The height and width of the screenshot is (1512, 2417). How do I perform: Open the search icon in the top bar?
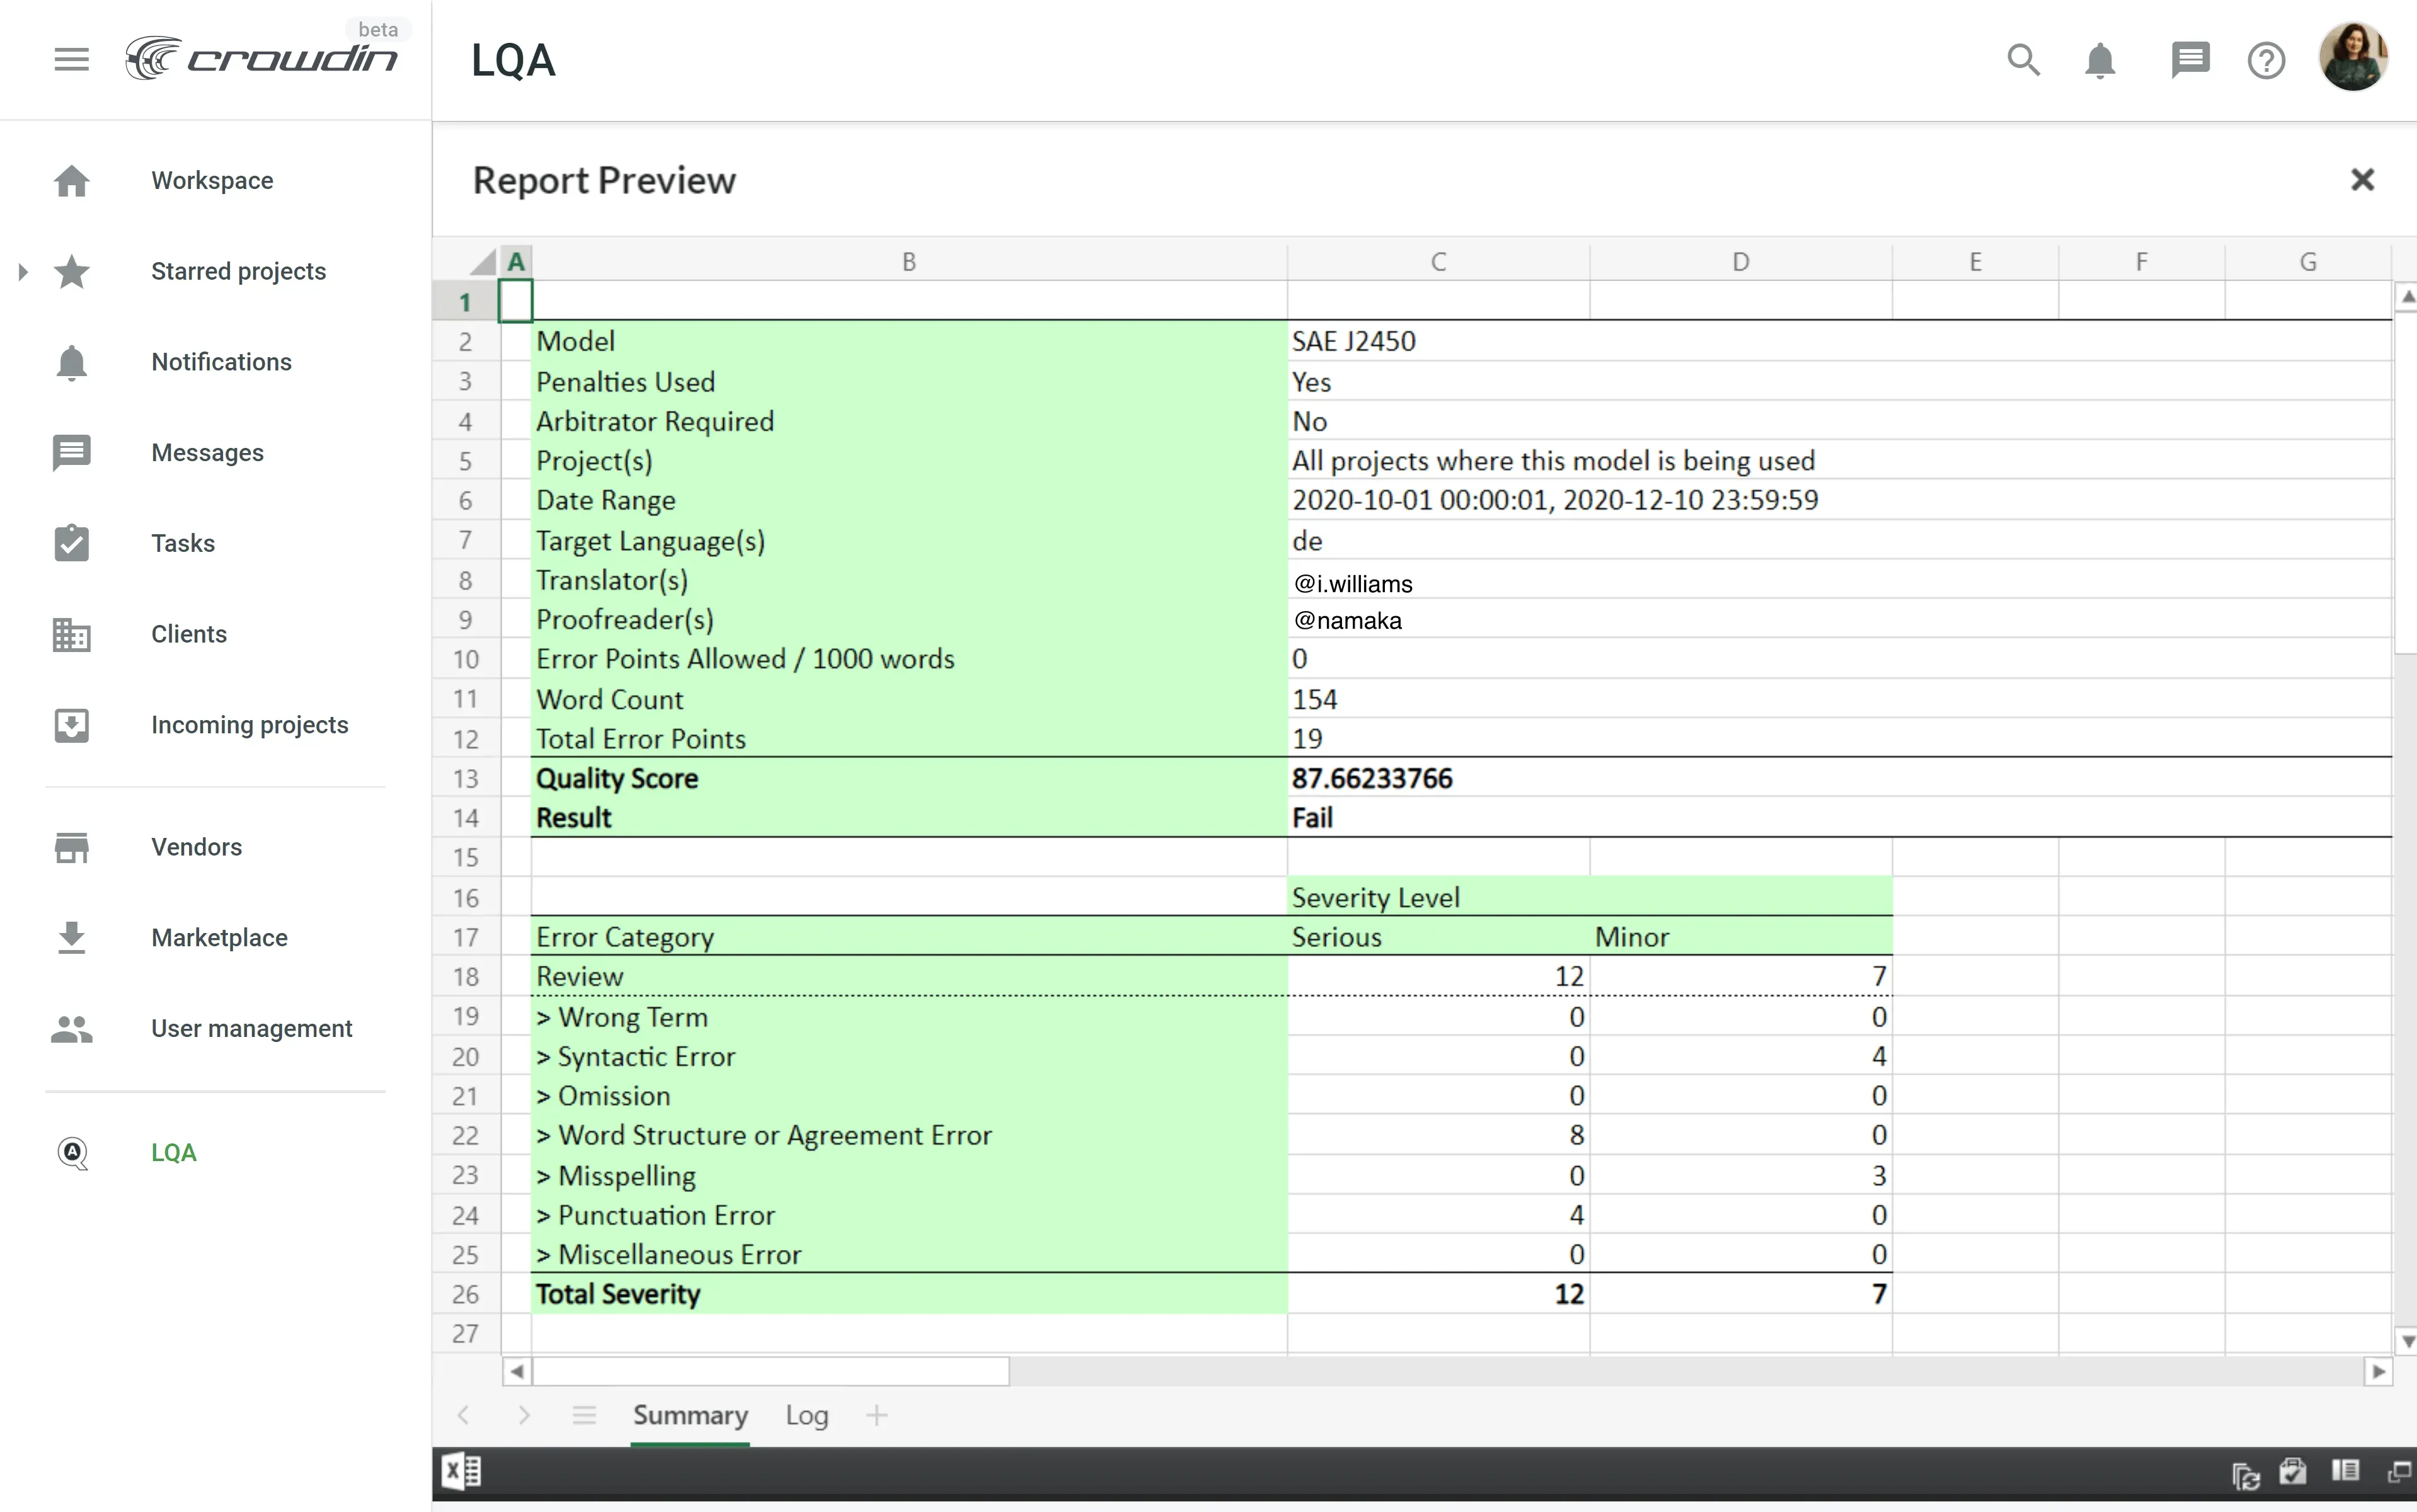[x=2023, y=60]
